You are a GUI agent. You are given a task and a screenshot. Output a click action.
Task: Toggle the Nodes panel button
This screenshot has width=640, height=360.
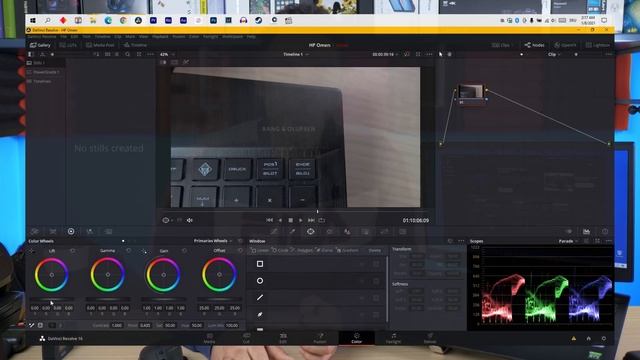[x=534, y=45]
